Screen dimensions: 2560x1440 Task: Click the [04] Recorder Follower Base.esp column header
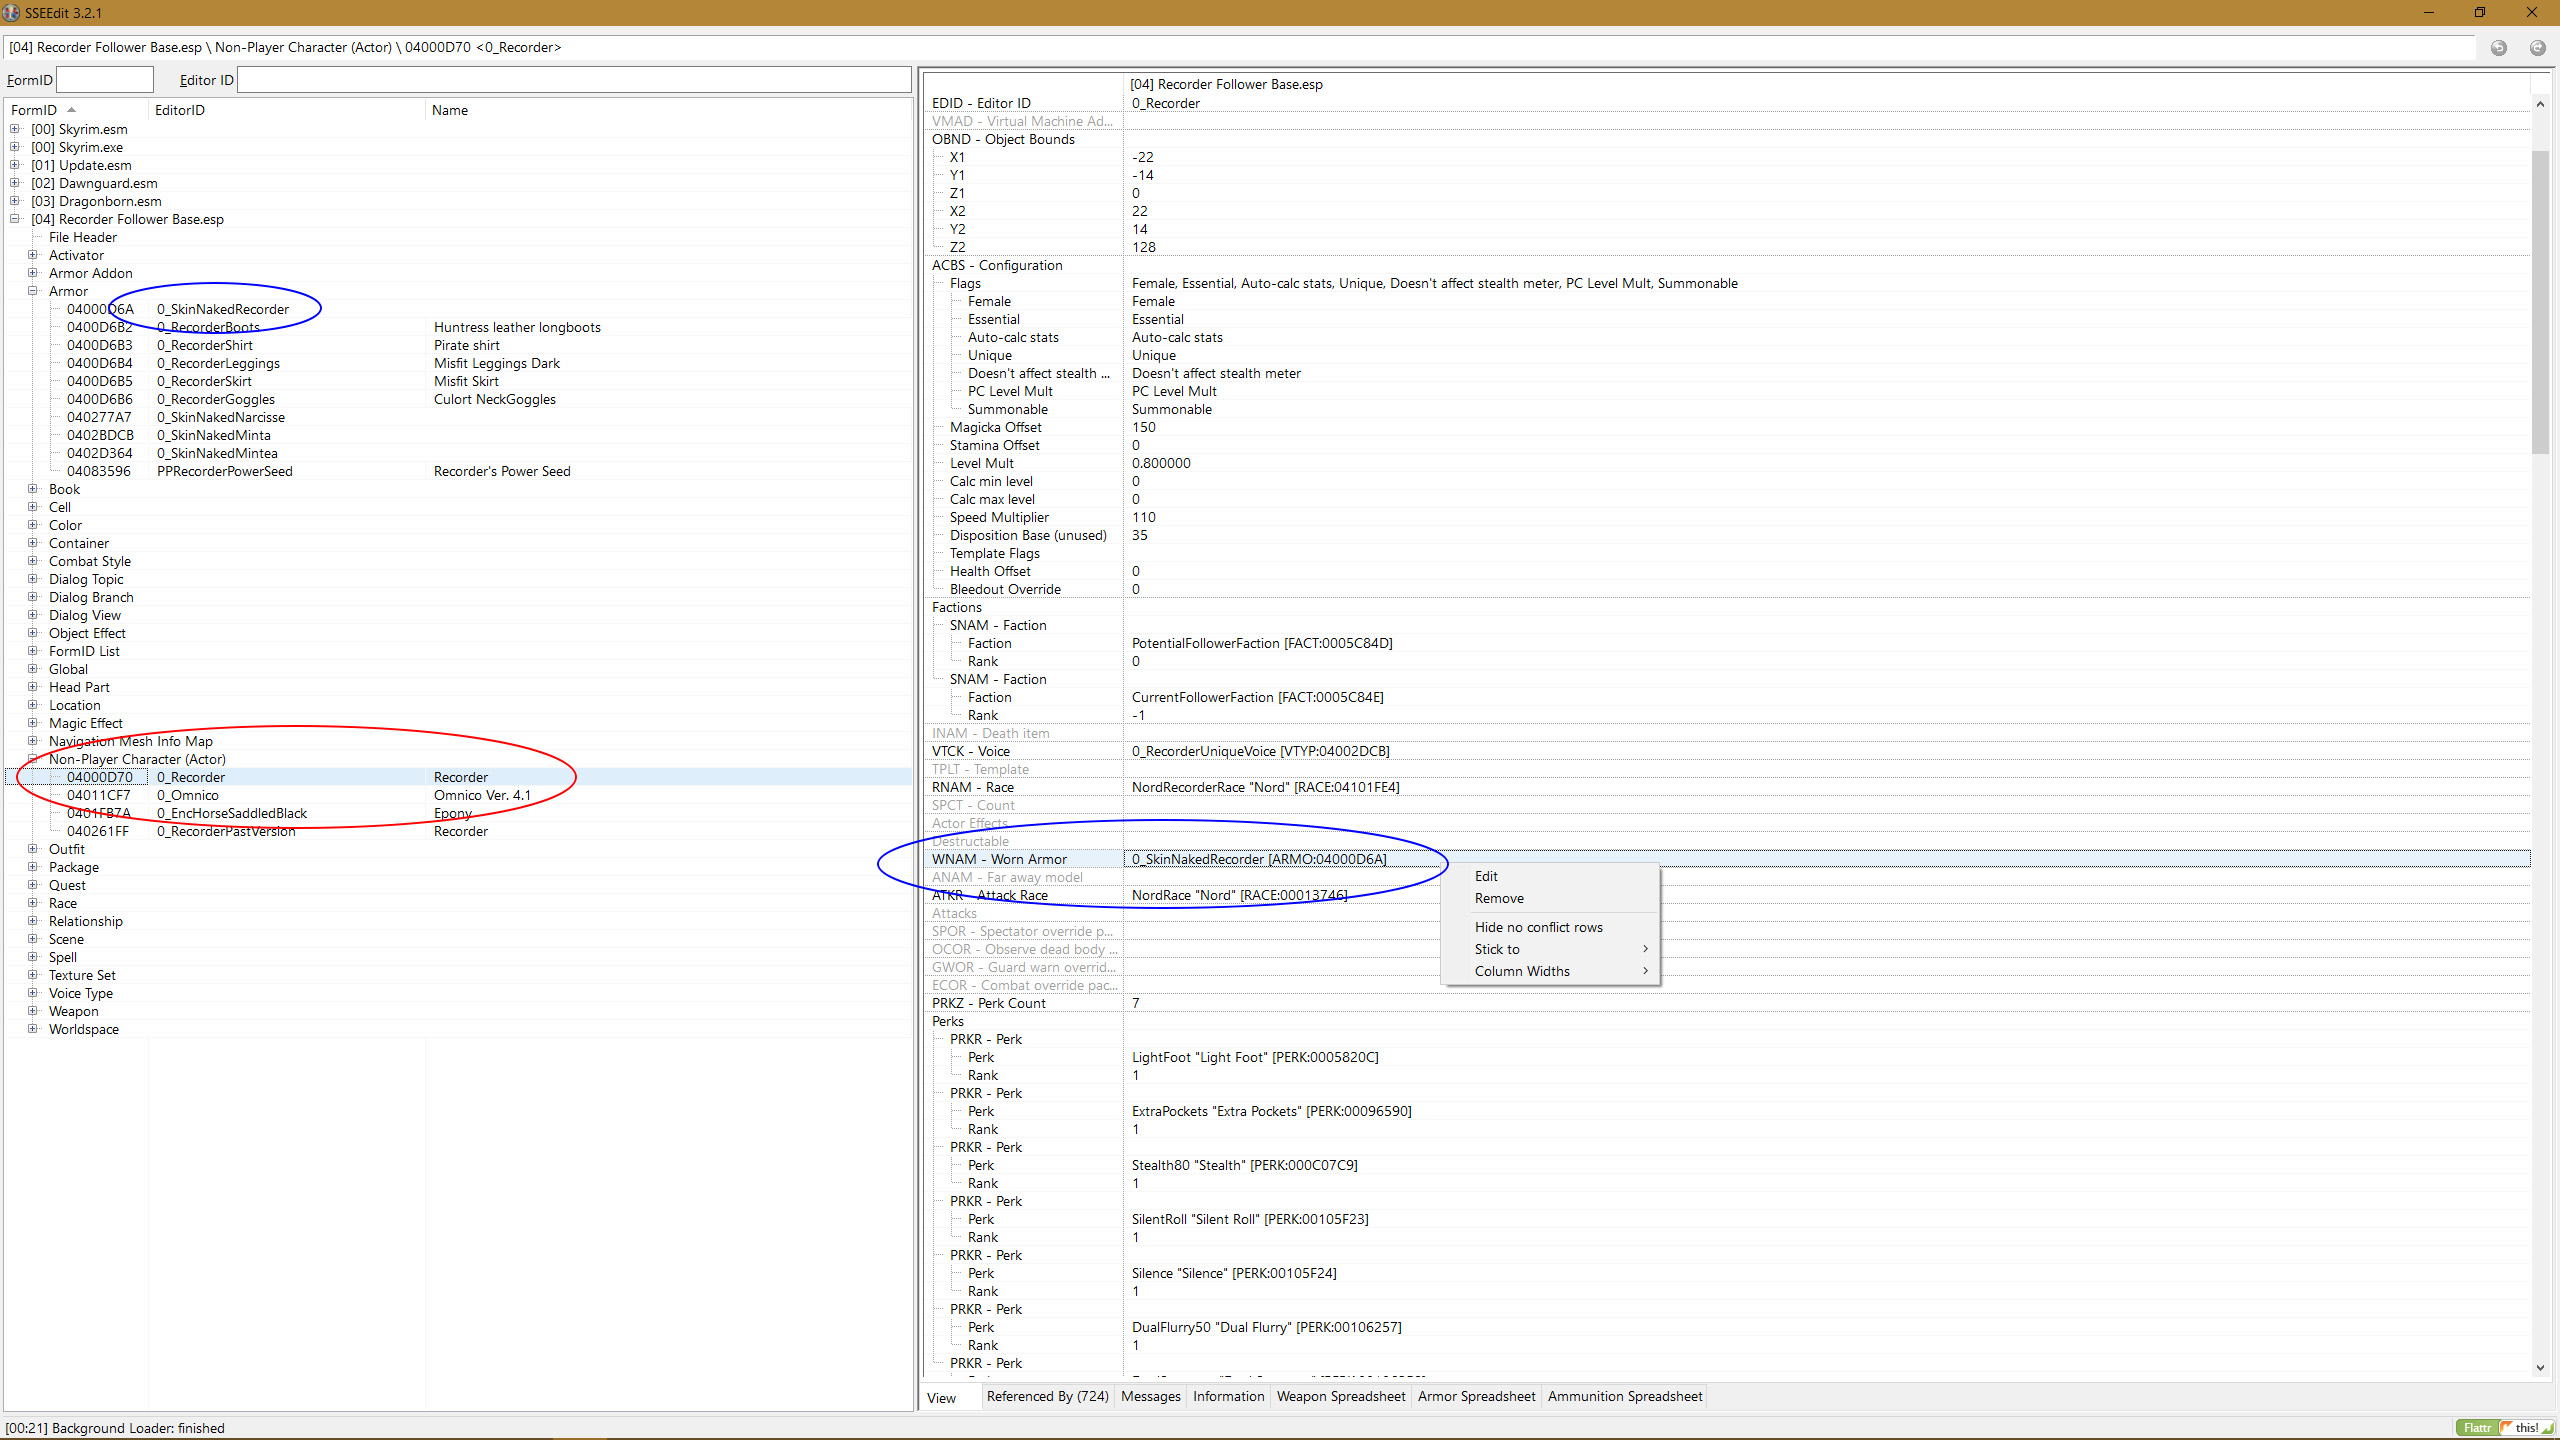coord(1226,84)
